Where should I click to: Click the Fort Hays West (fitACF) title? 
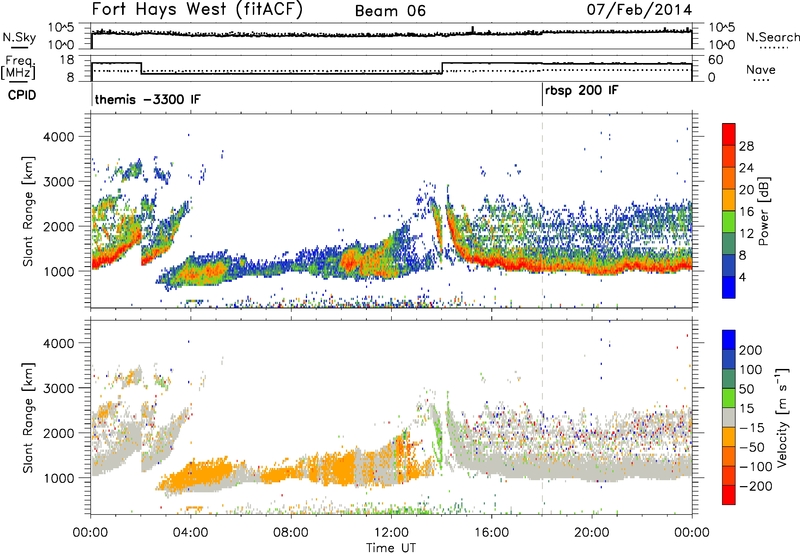[x=197, y=9]
